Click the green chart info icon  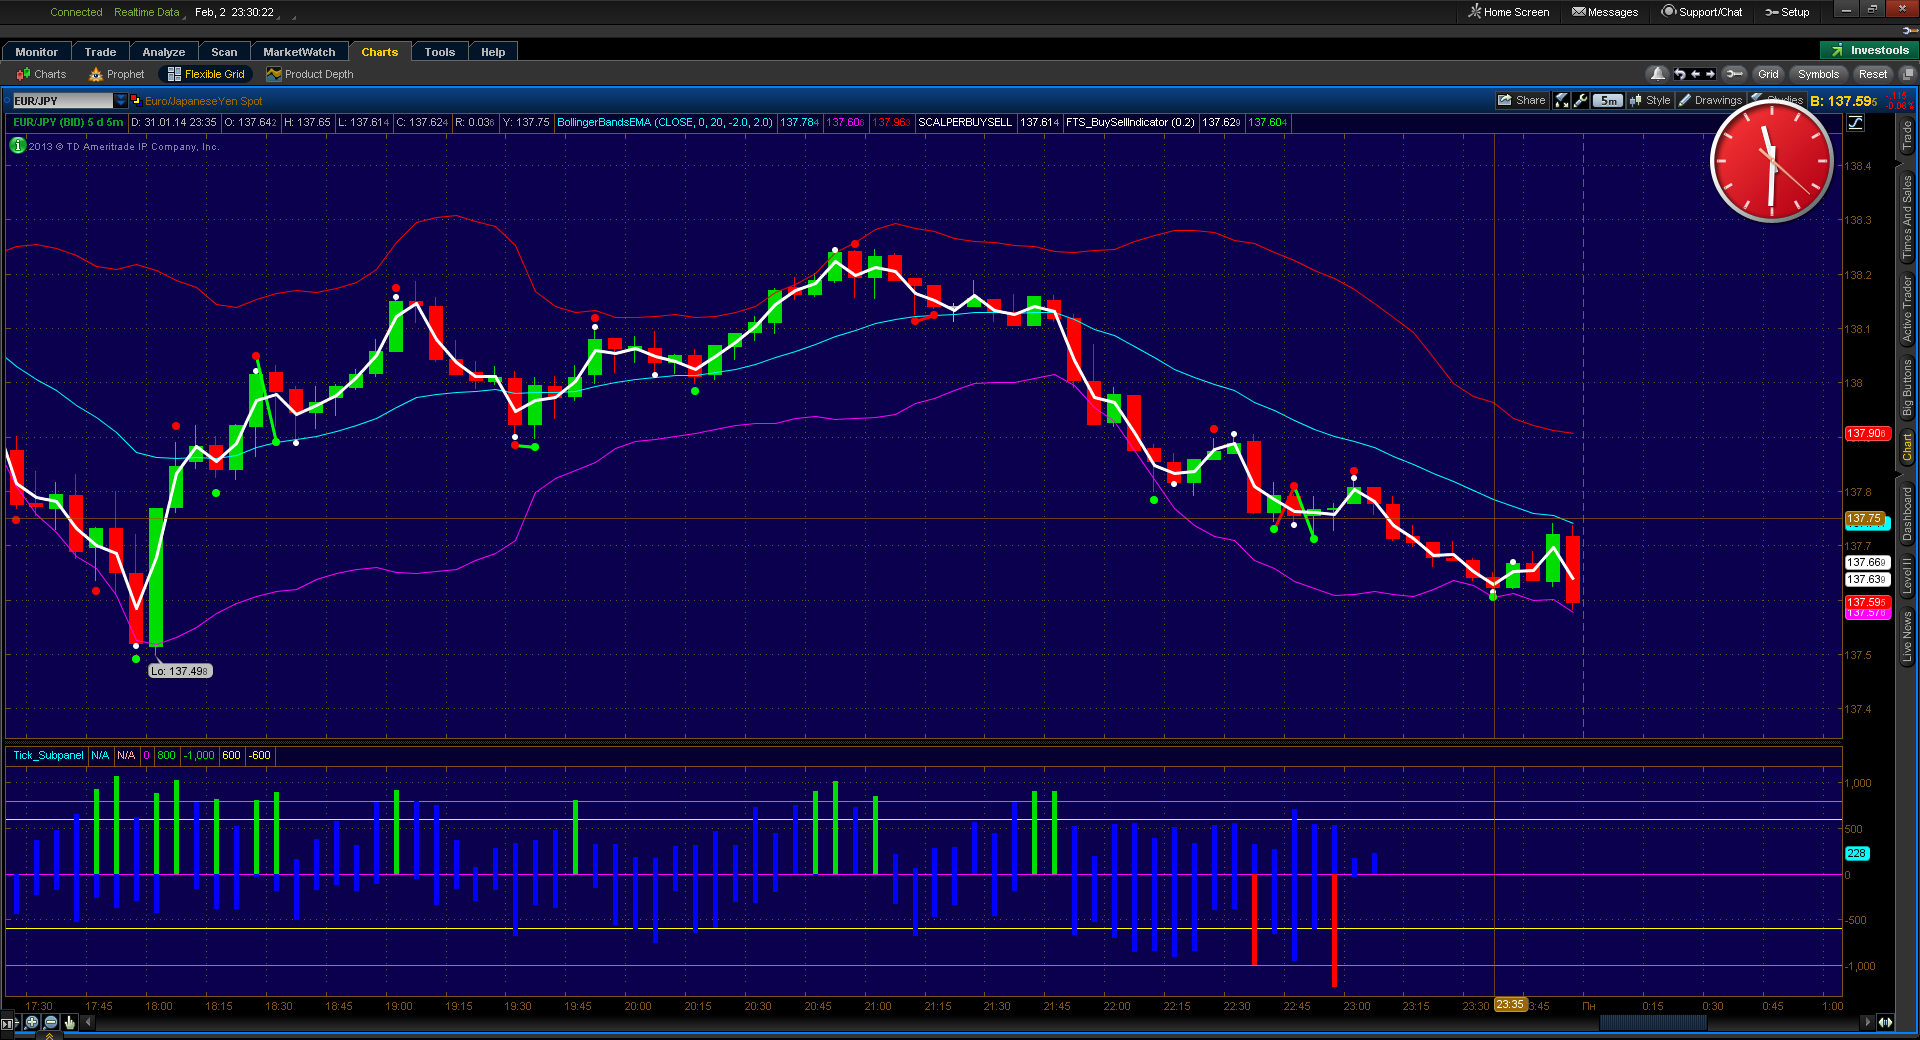coord(18,146)
